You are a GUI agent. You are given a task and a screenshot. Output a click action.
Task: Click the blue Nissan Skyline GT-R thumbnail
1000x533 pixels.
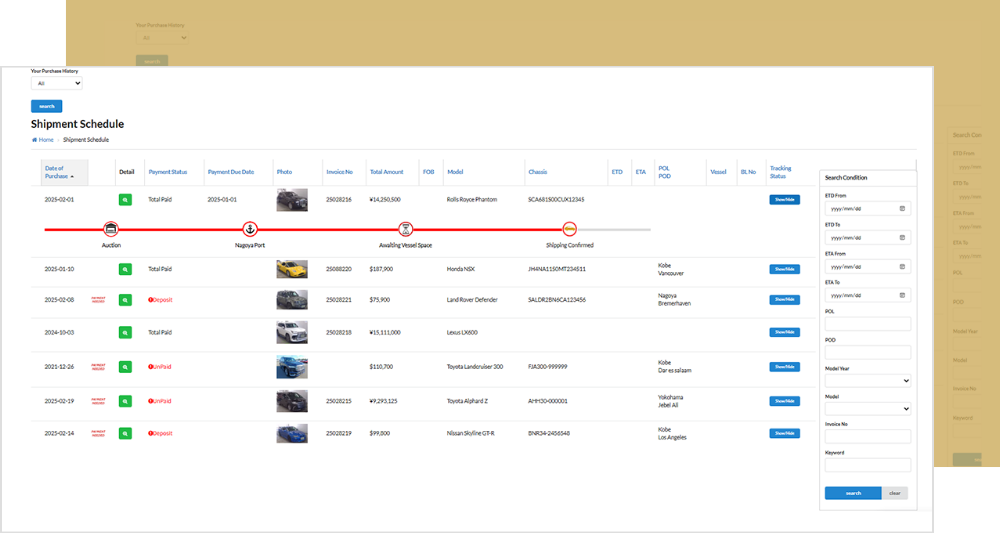pyautogui.click(x=292, y=434)
